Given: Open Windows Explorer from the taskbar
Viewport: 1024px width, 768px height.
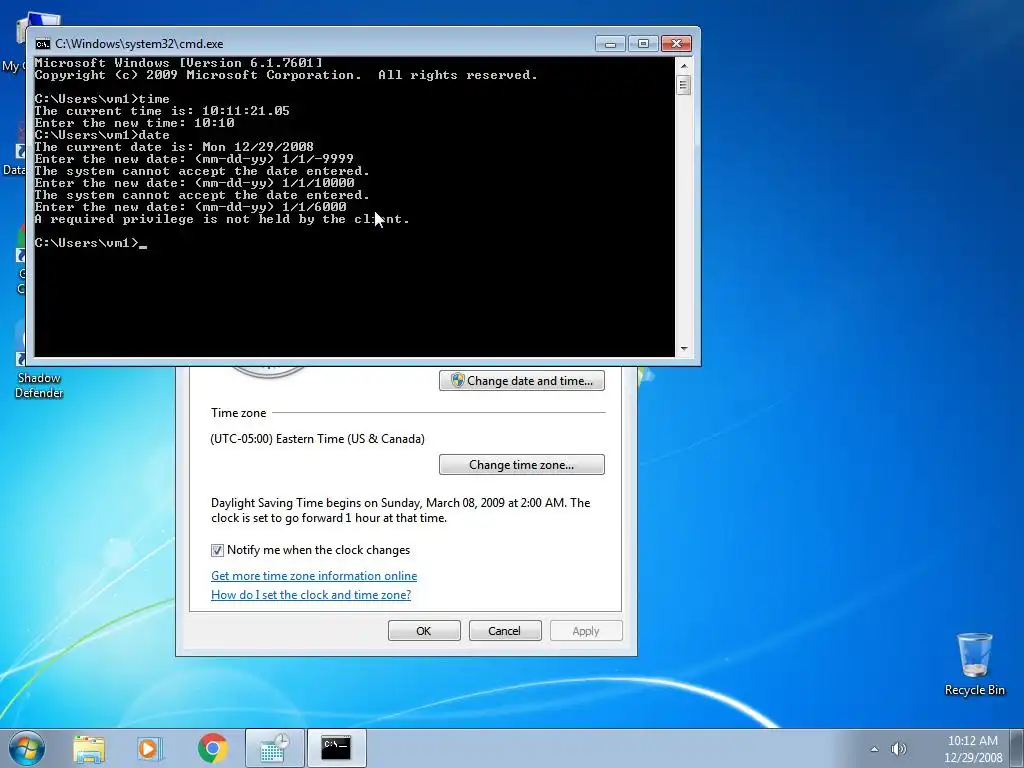Looking at the screenshot, I should [89, 749].
